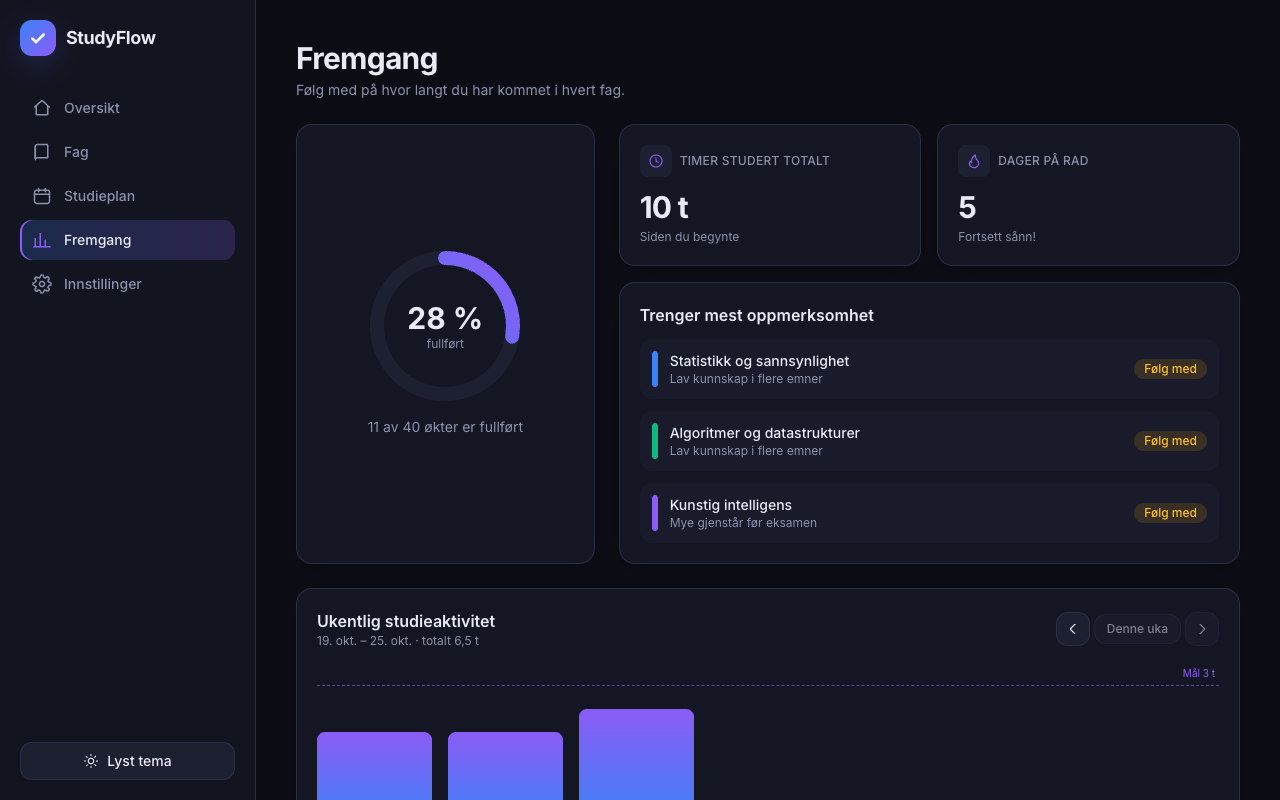The width and height of the screenshot is (1280, 800).
Task: Open Oversikt via the home icon
Action: [x=42, y=108]
